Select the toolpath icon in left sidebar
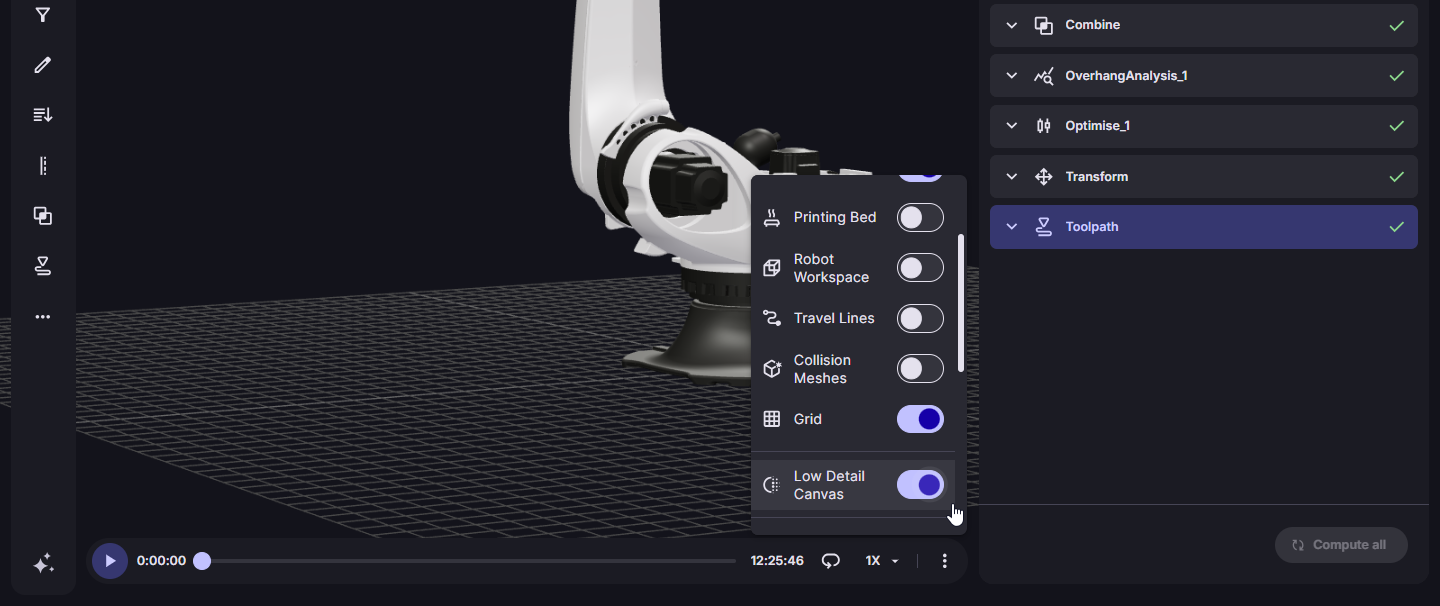1440x606 pixels. pyautogui.click(x=42, y=266)
